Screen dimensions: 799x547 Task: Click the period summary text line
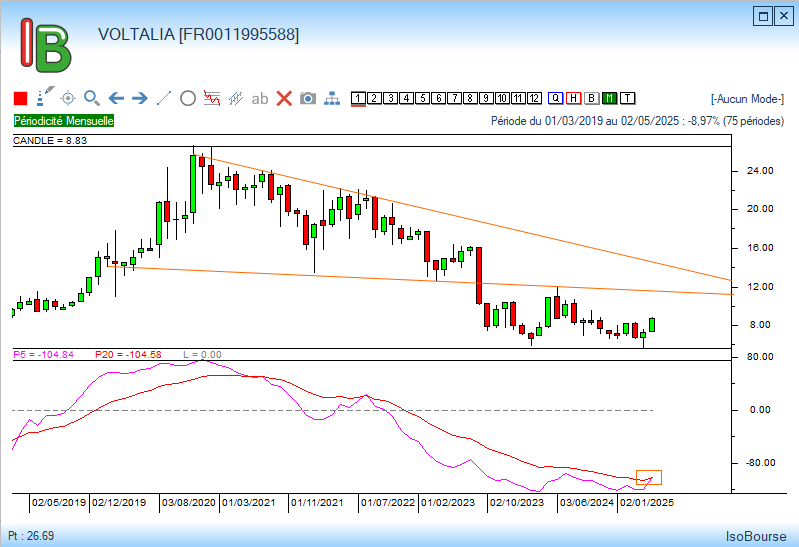pos(637,121)
